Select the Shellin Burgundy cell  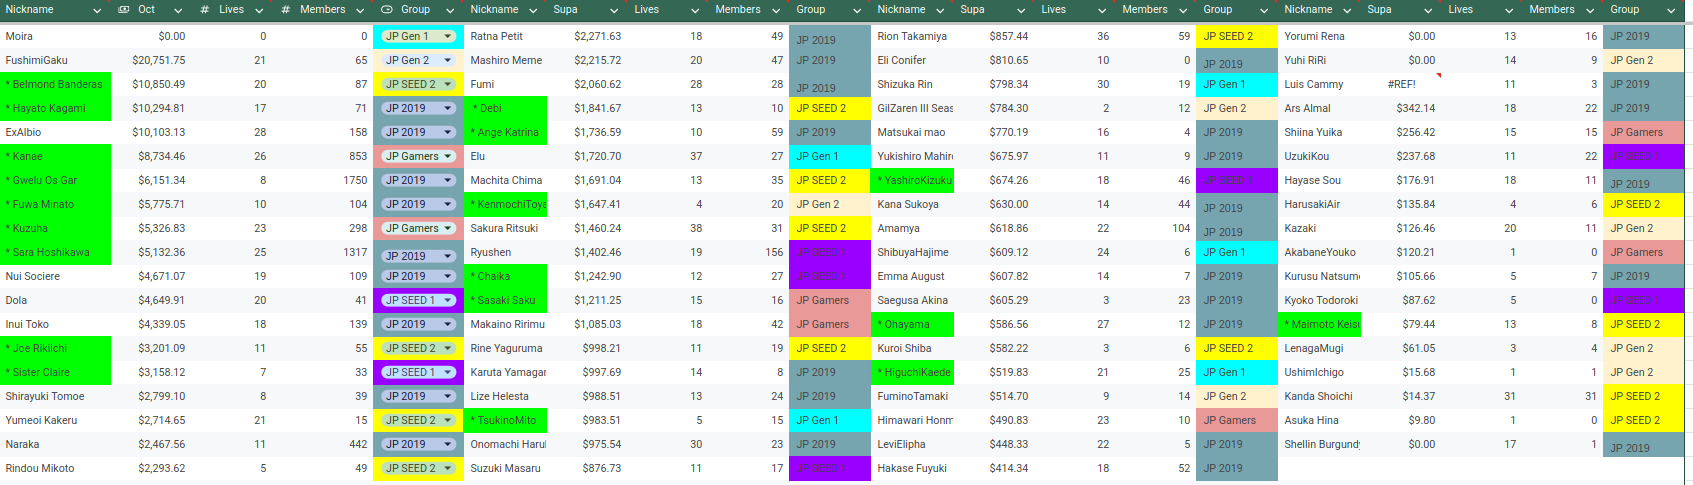pos(1320,444)
